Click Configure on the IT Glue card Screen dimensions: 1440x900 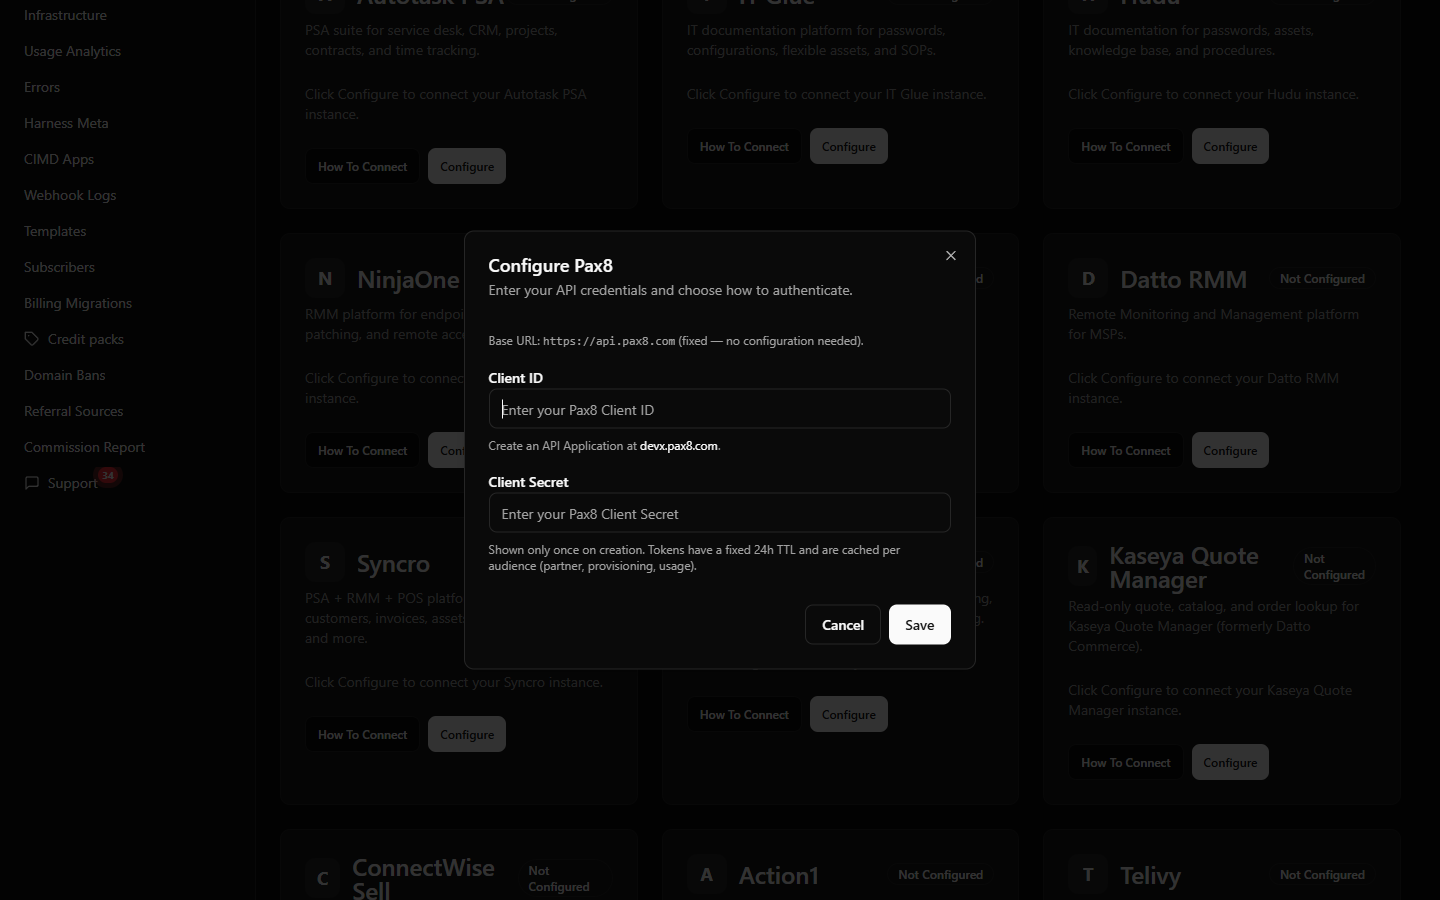pyautogui.click(x=848, y=146)
